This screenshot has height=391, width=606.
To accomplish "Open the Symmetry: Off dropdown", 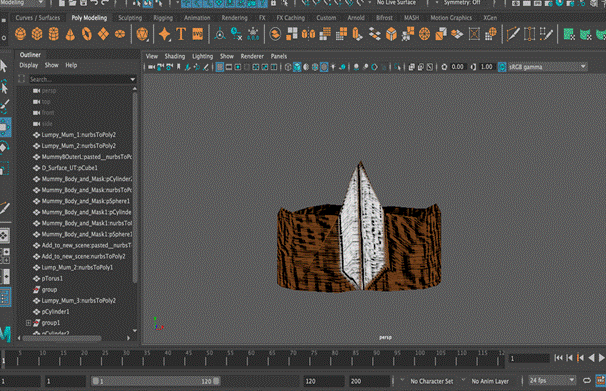I will [462, 3].
